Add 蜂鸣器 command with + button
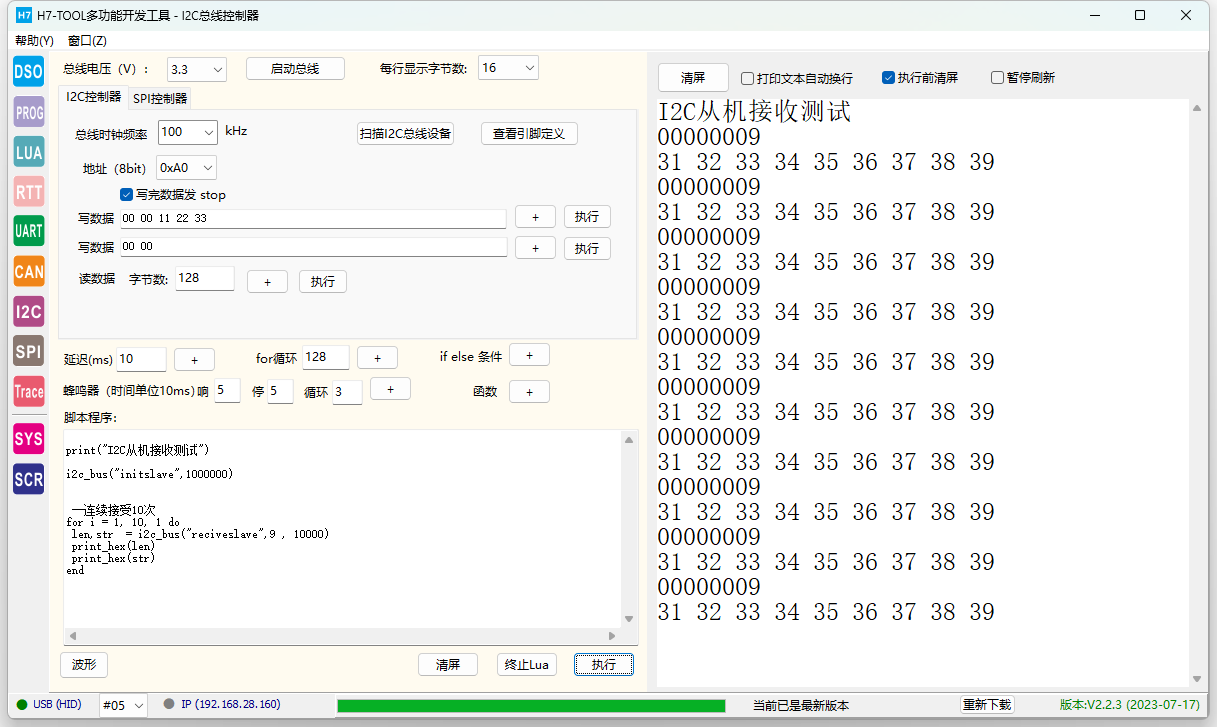Image resolution: width=1217 pixels, height=727 pixels. [x=390, y=388]
